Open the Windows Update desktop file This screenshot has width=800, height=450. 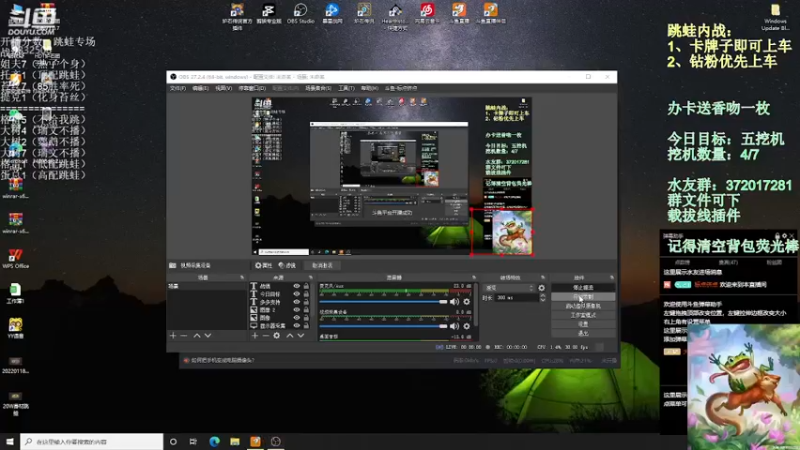tap(775, 17)
